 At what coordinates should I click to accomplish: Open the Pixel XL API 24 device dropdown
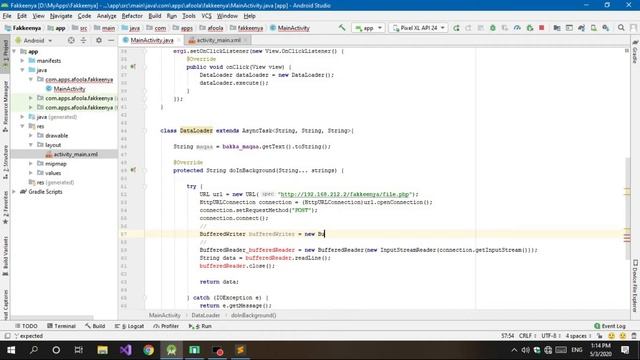click(x=418, y=28)
